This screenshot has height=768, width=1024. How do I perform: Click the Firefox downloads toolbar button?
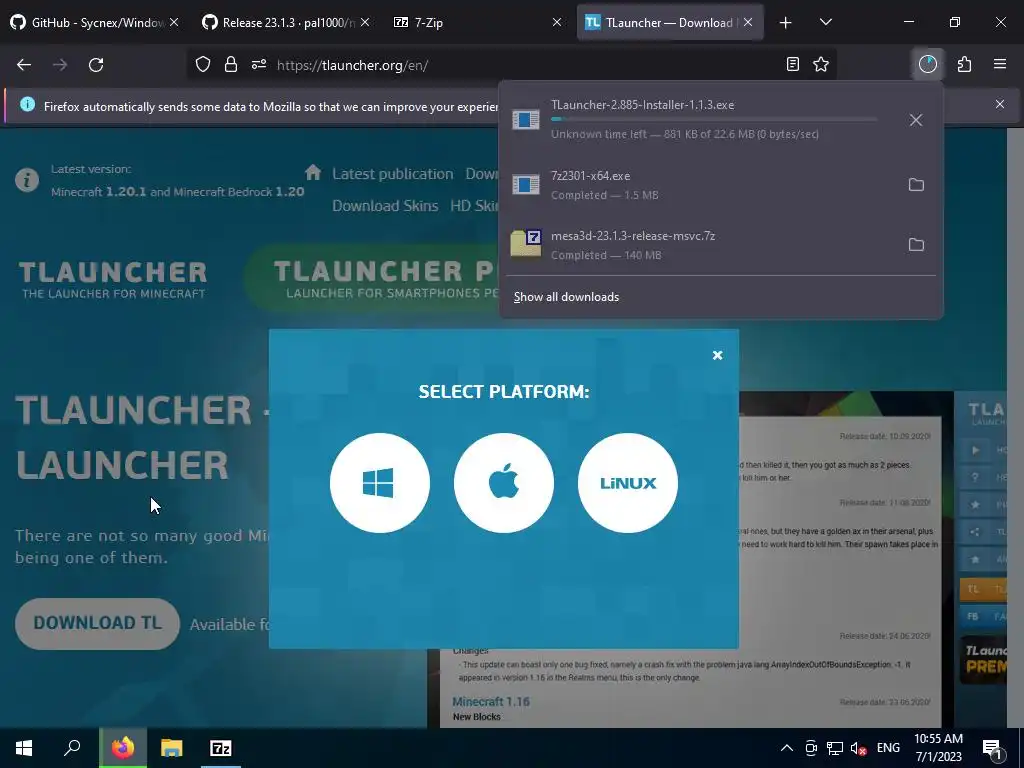(927, 65)
